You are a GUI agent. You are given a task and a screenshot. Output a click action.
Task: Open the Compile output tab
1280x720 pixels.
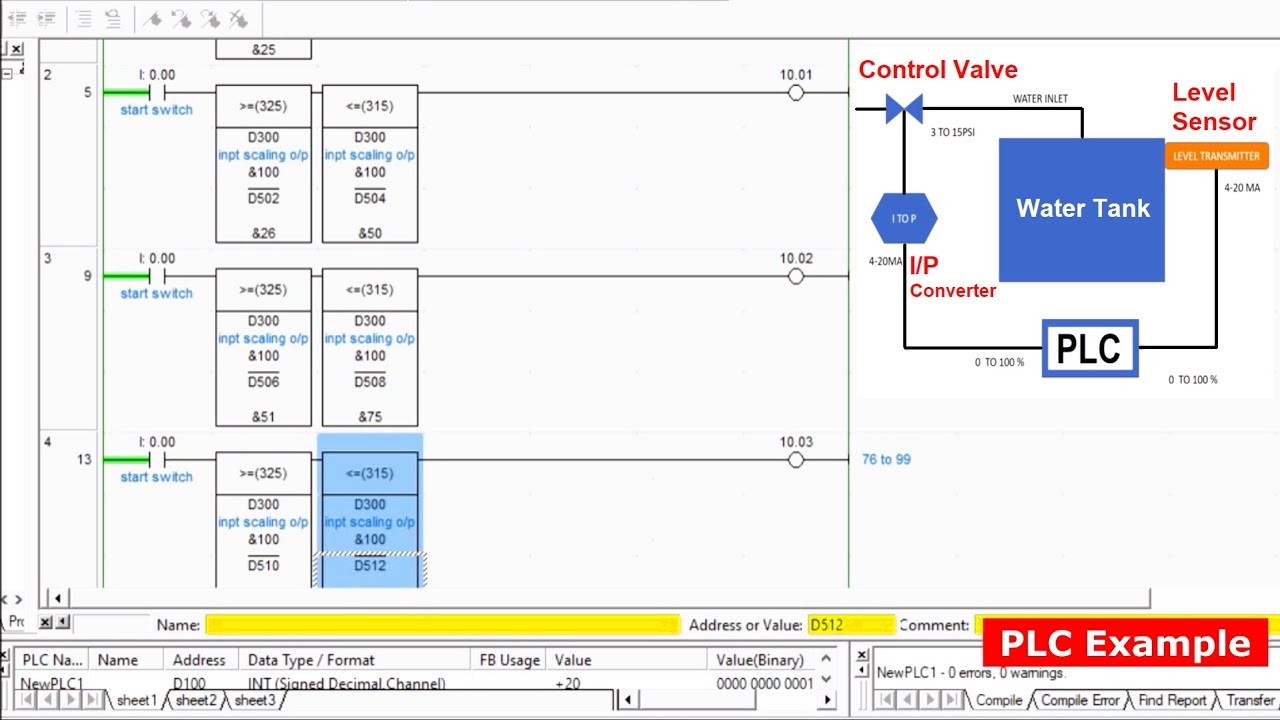click(x=999, y=700)
